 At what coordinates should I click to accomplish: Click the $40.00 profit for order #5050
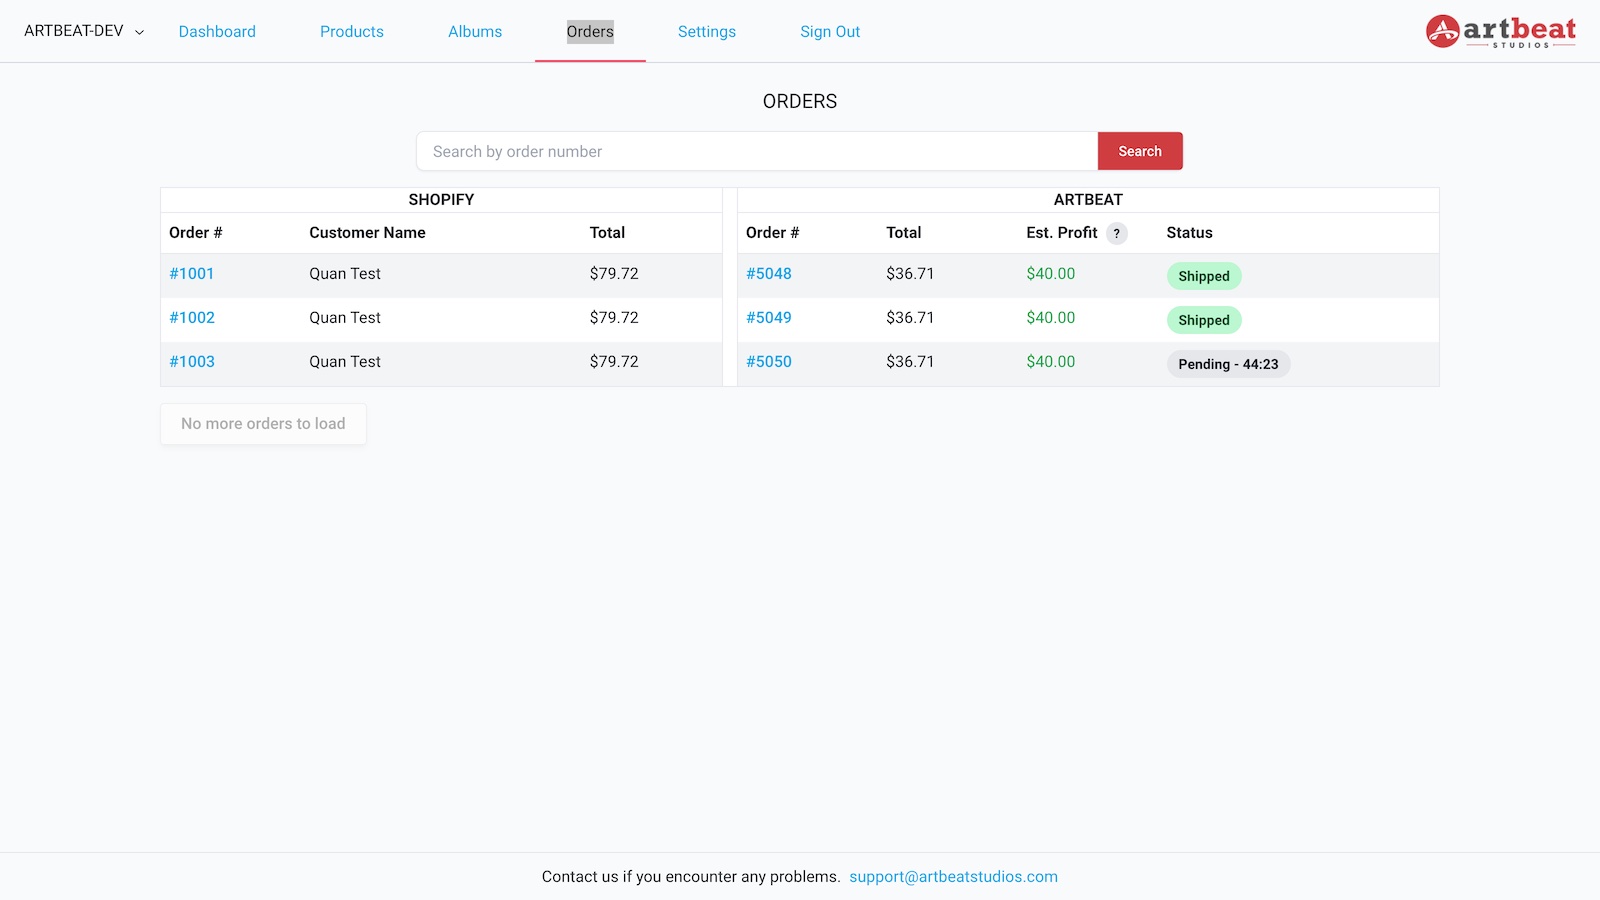tap(1051, 361)
